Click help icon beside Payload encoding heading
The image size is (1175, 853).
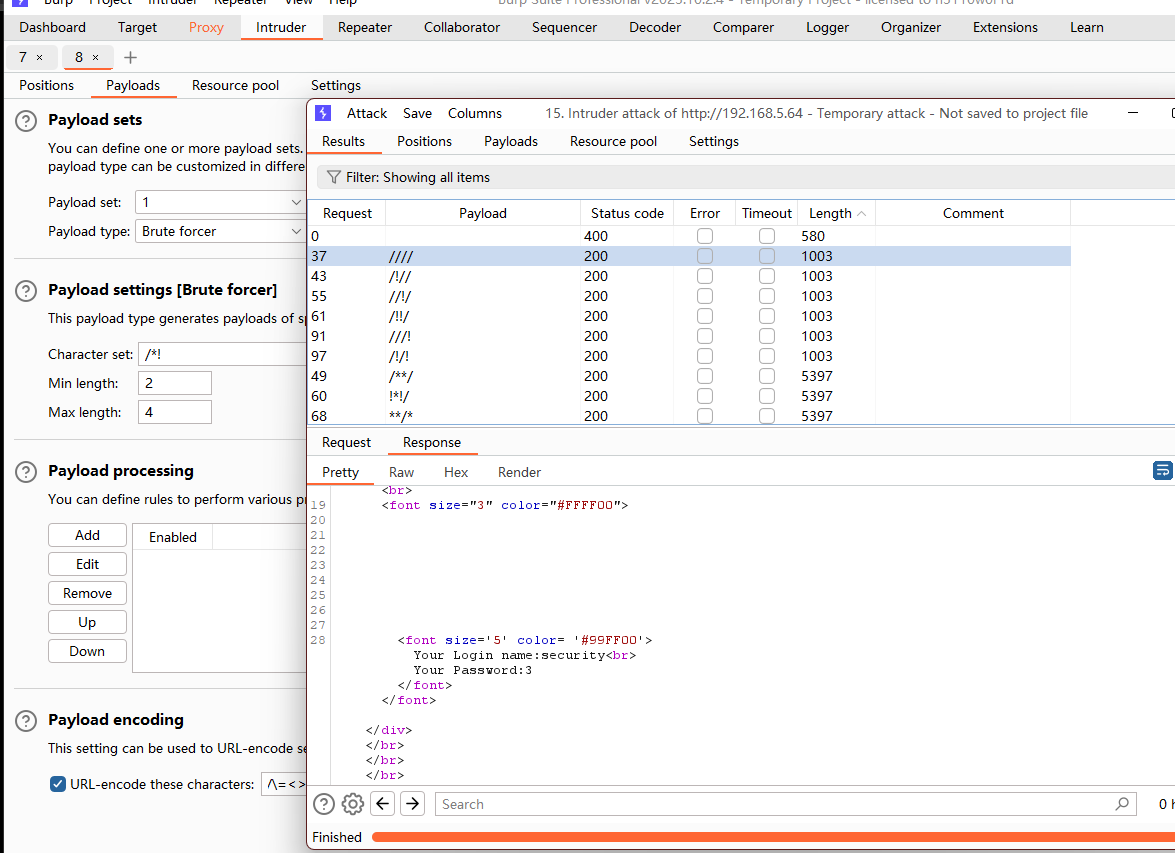[25, 720]
